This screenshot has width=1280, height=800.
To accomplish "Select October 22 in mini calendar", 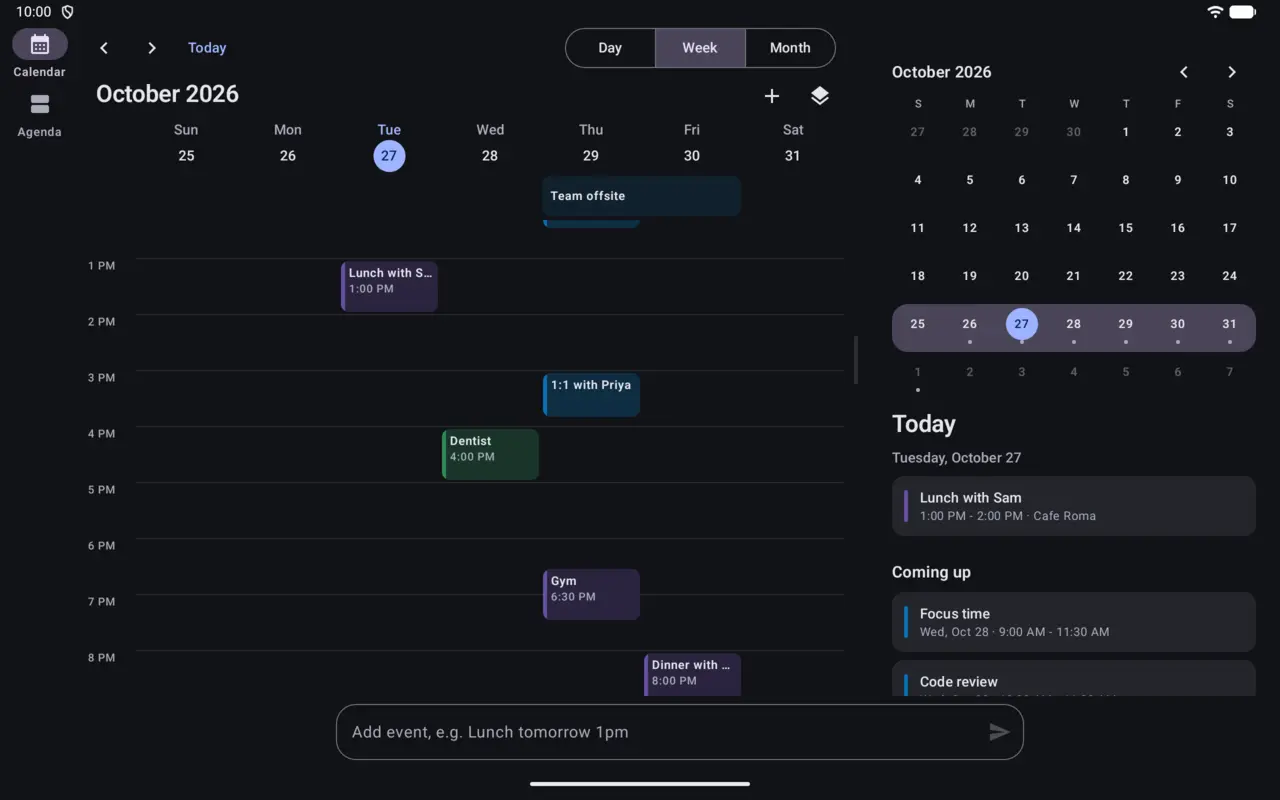I will tap(1126, 276).
